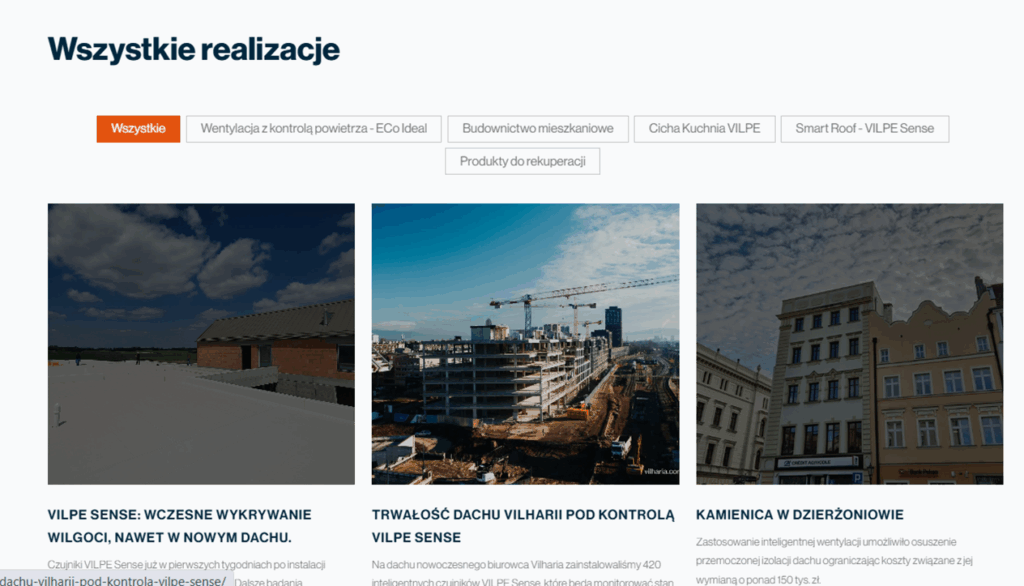Filter by Produkty do rekuperacji
This screenshot has height=586, width=1024.
(x=522, y=161)
